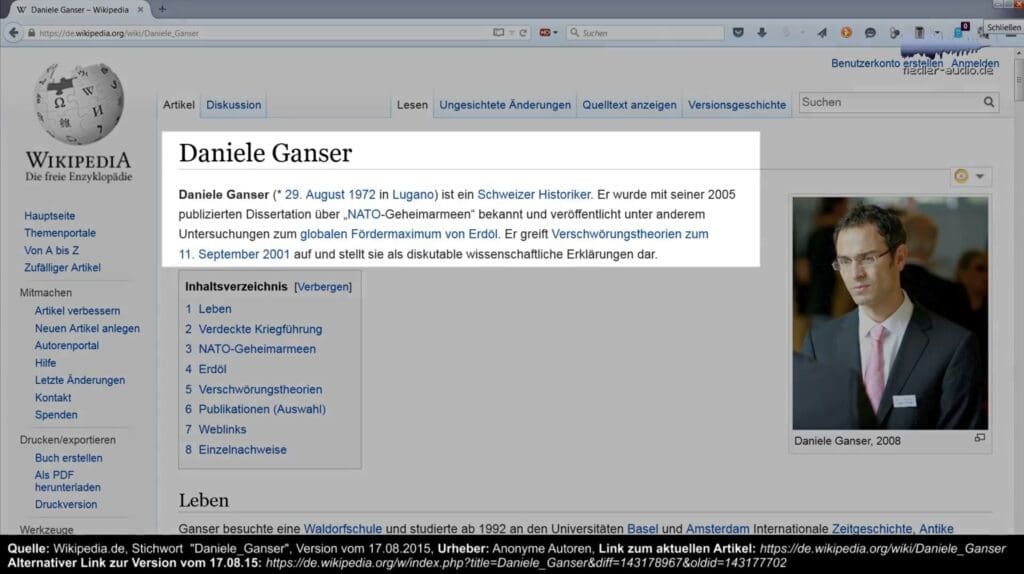Viewport: 1024px width, 574px height.
Task: Open the Waldorfschule link
Action: coord(342,529)
